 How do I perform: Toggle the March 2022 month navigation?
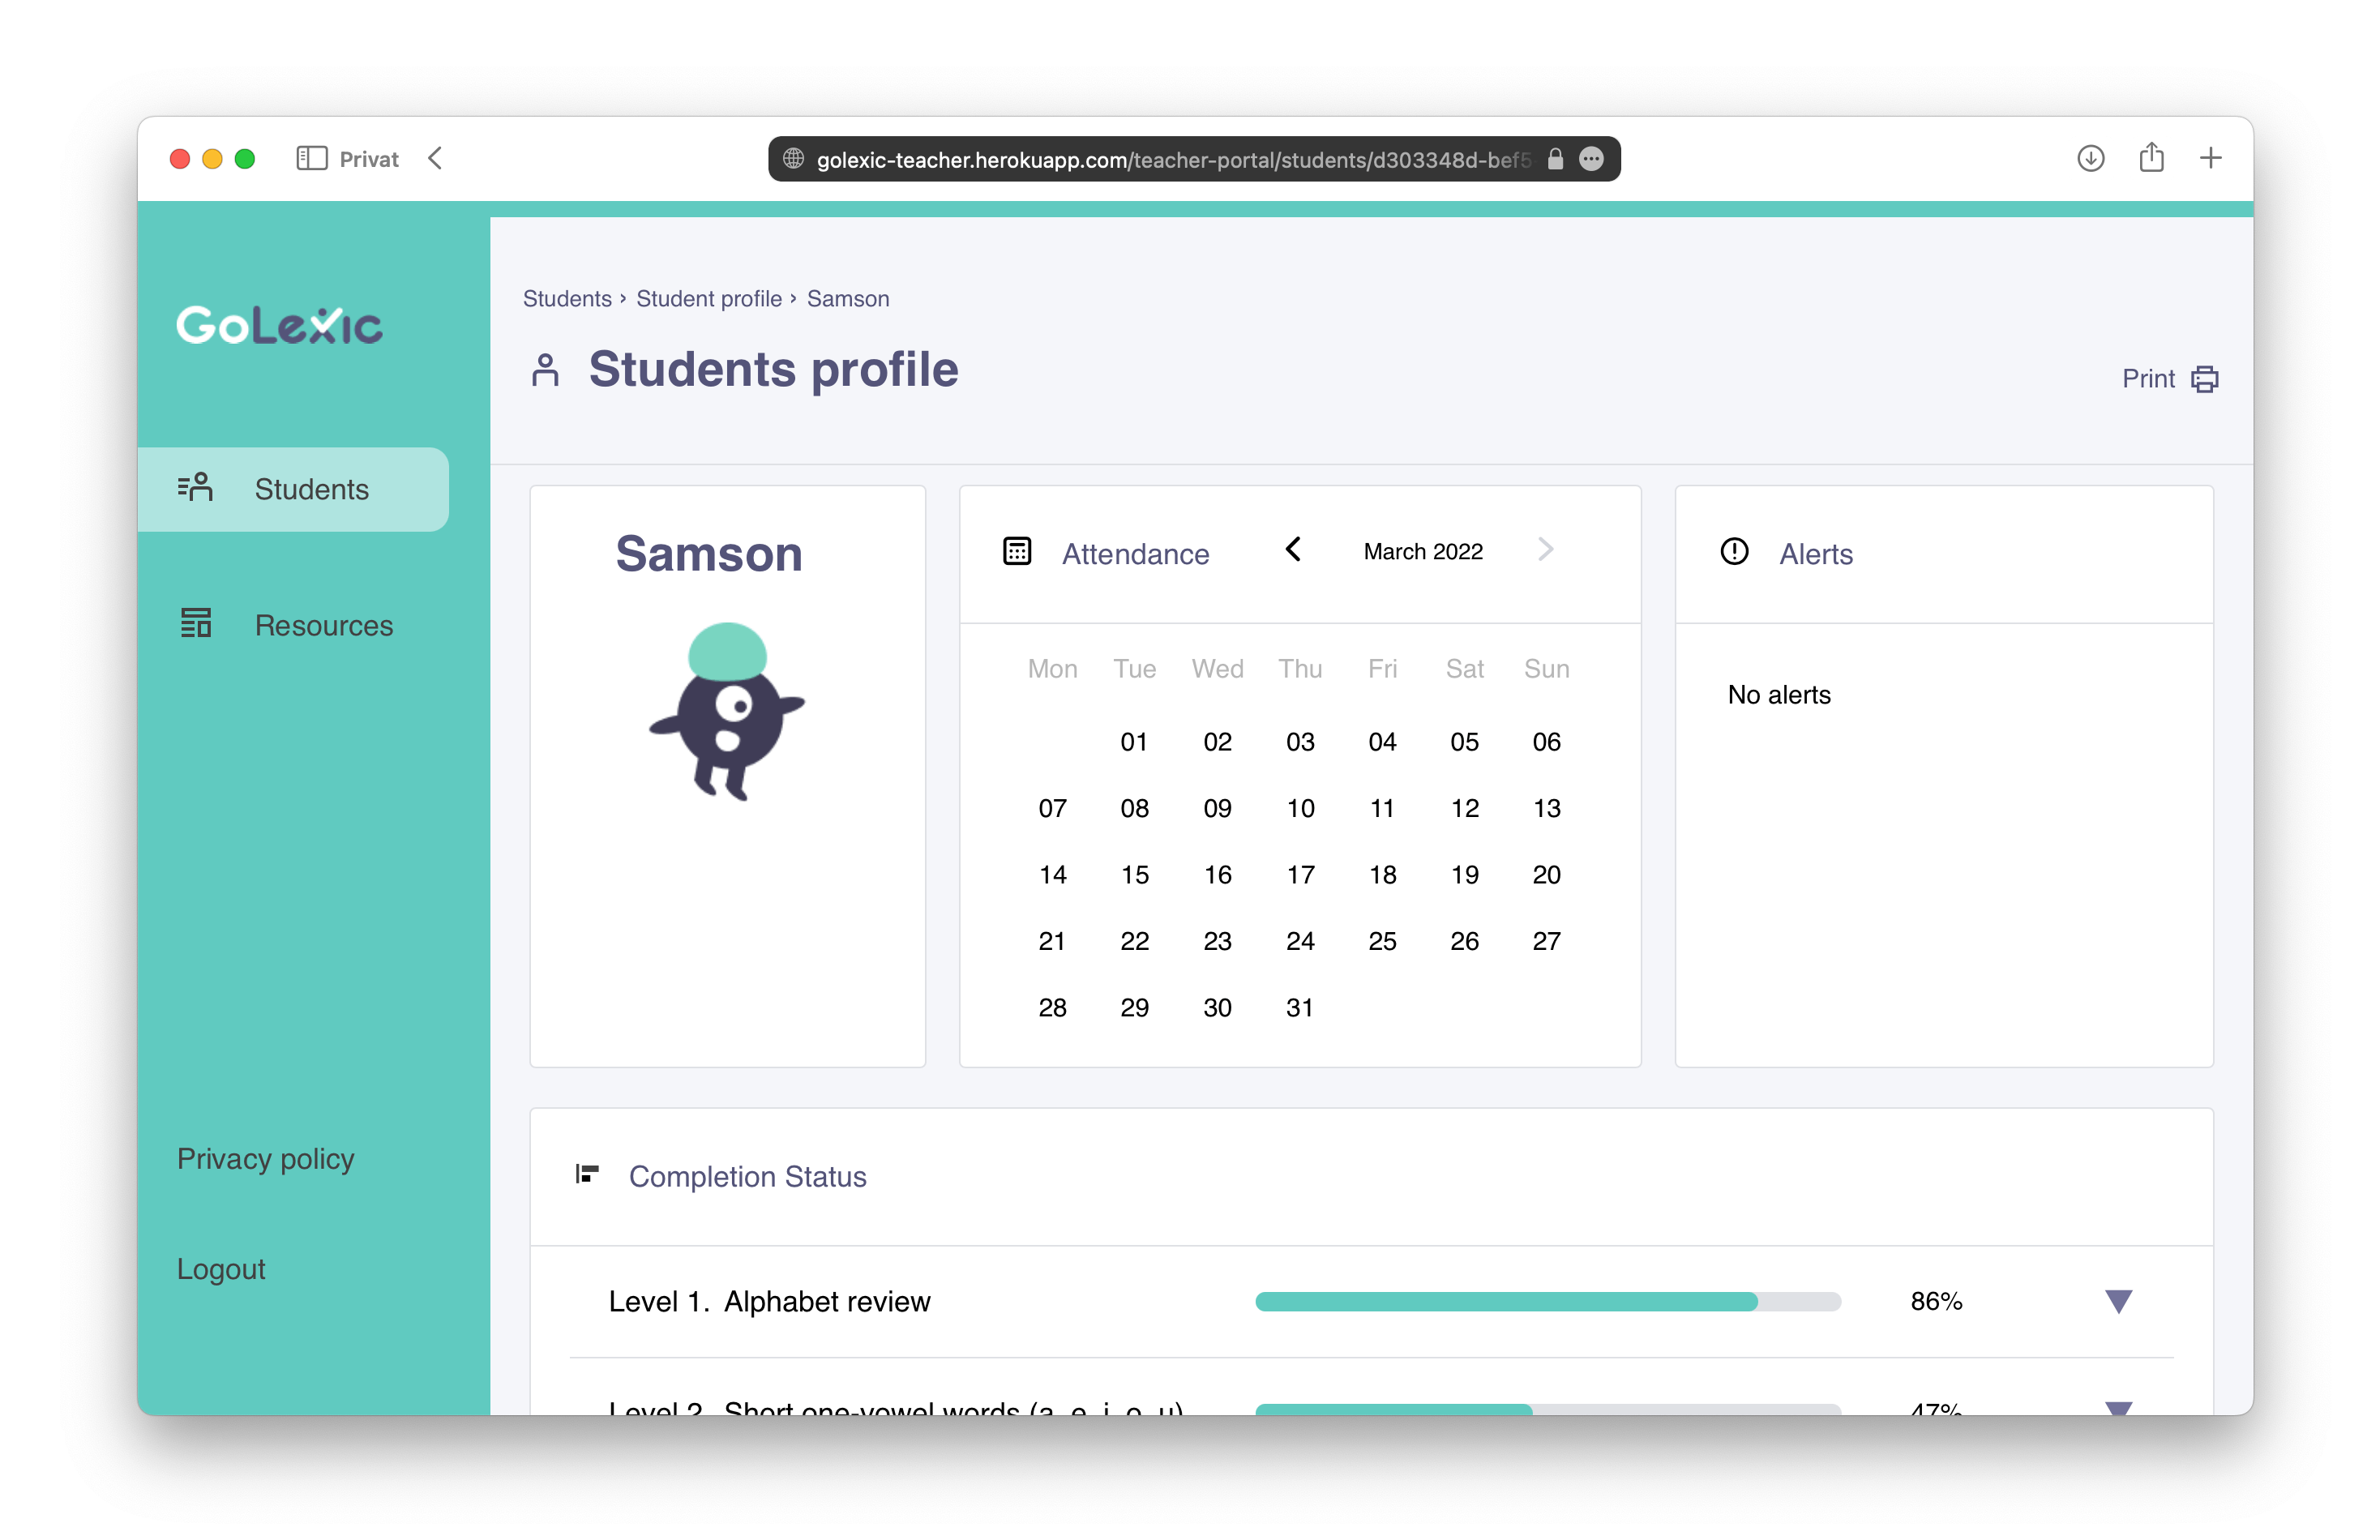(1294, 550)
